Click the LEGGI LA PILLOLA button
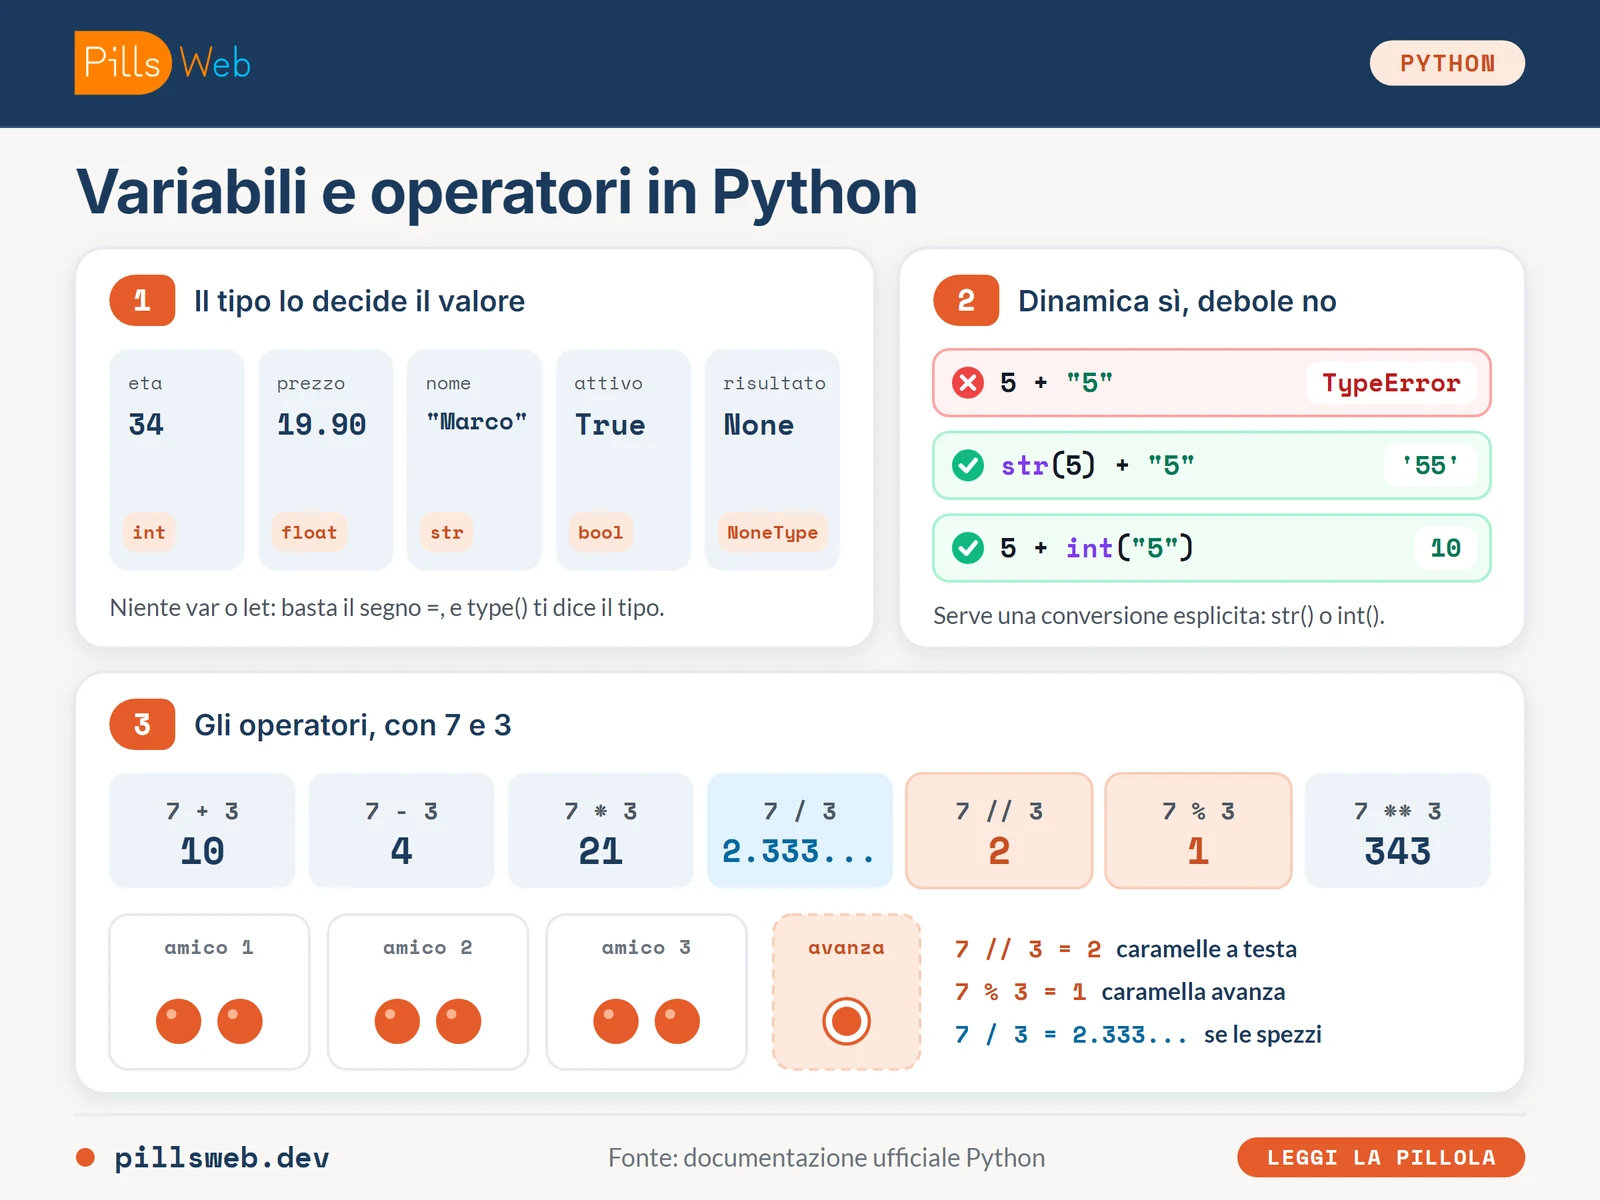This screenshot has height=1200, width=1600. click(1381, 1157)
